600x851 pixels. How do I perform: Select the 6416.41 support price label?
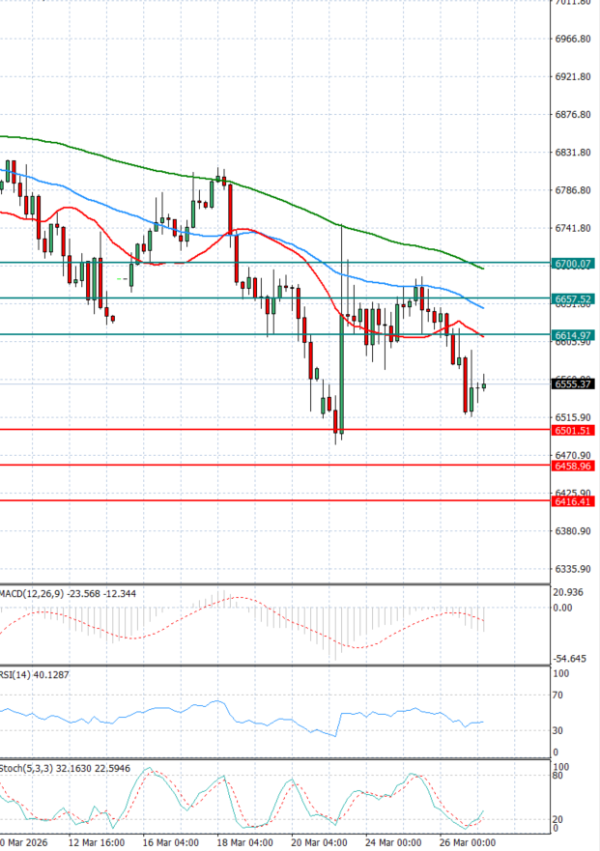pyautogui.click(x=573, y=502)
